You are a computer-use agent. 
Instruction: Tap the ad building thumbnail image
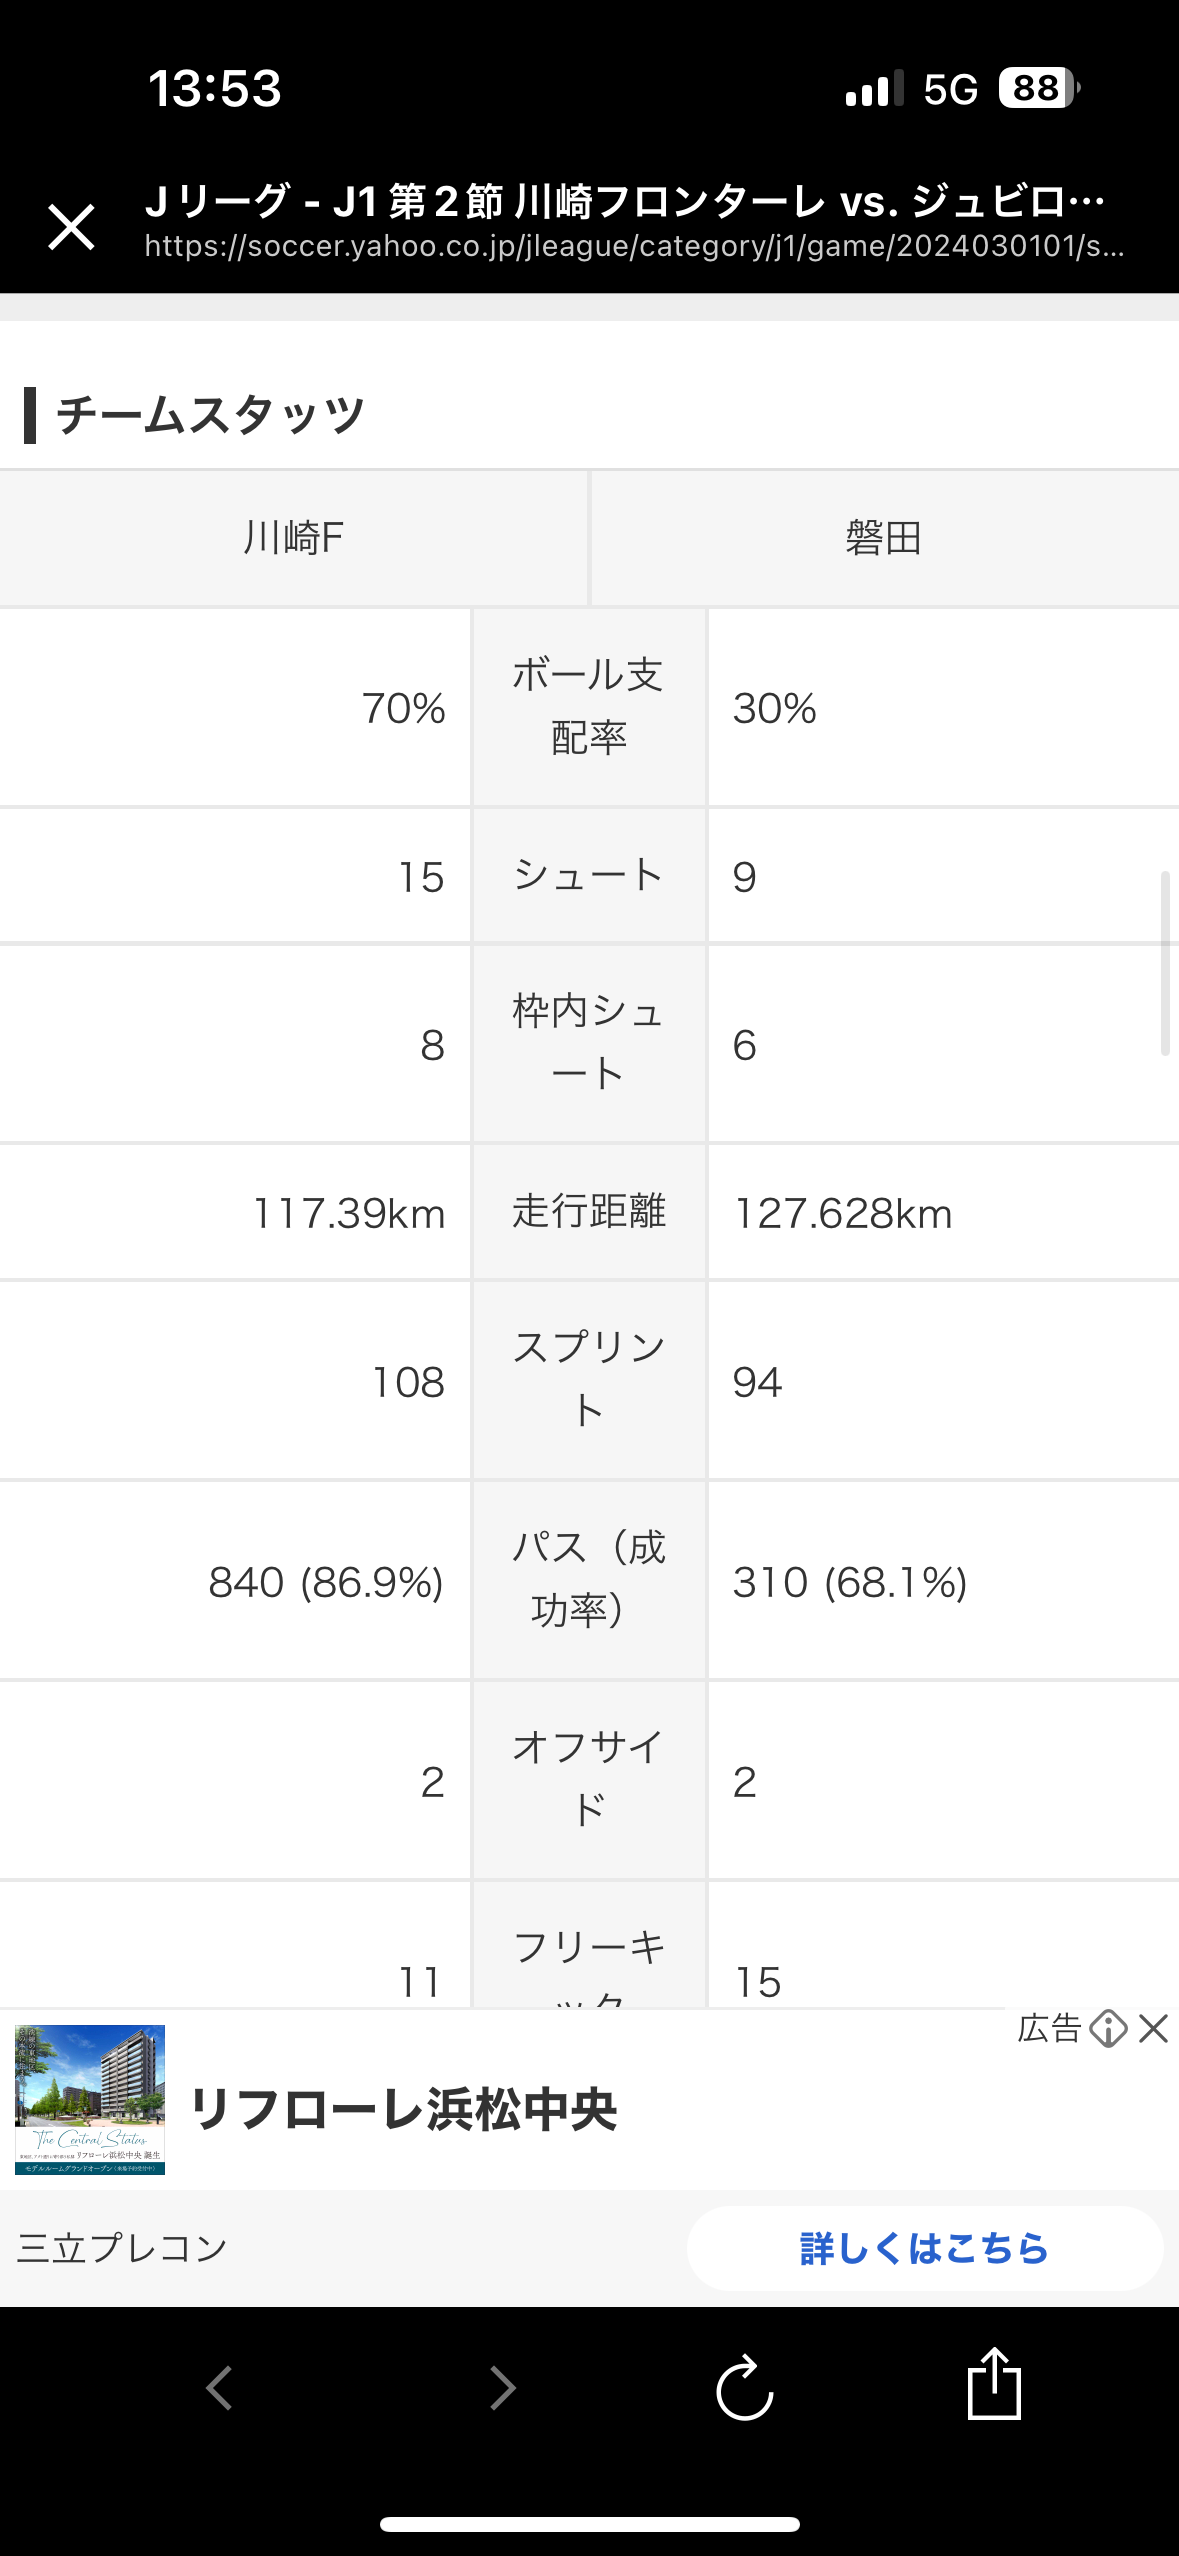90,2100
